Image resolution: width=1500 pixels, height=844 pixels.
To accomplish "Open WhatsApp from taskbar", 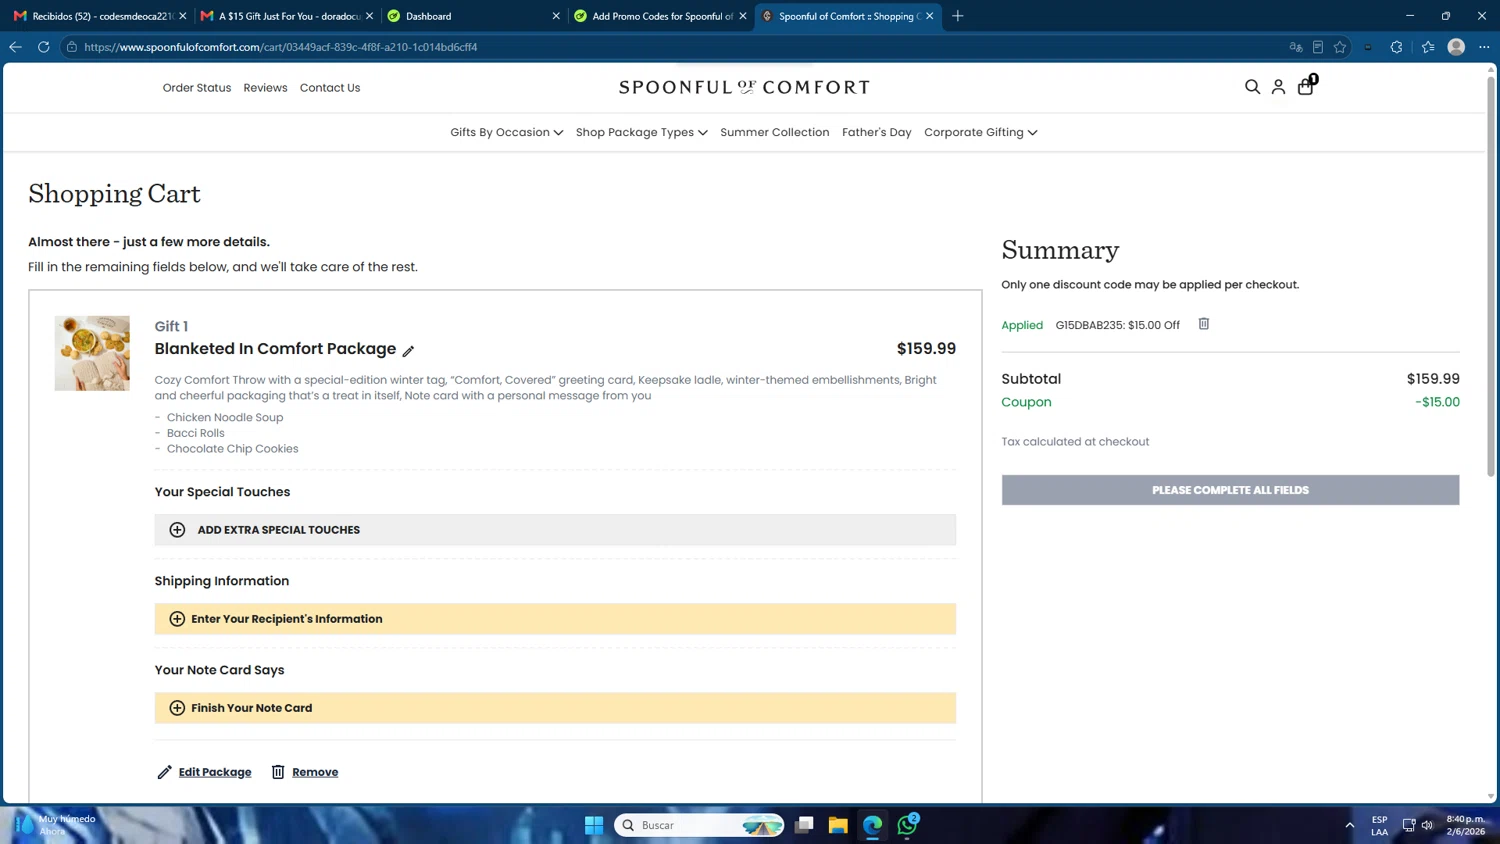I will pos(908,825).
